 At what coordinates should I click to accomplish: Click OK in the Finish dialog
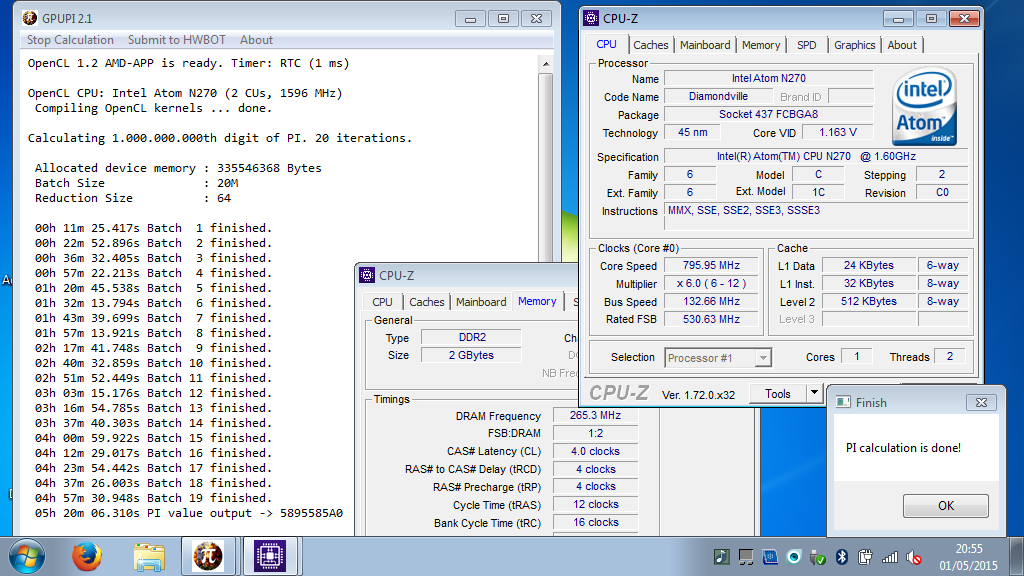946,505
